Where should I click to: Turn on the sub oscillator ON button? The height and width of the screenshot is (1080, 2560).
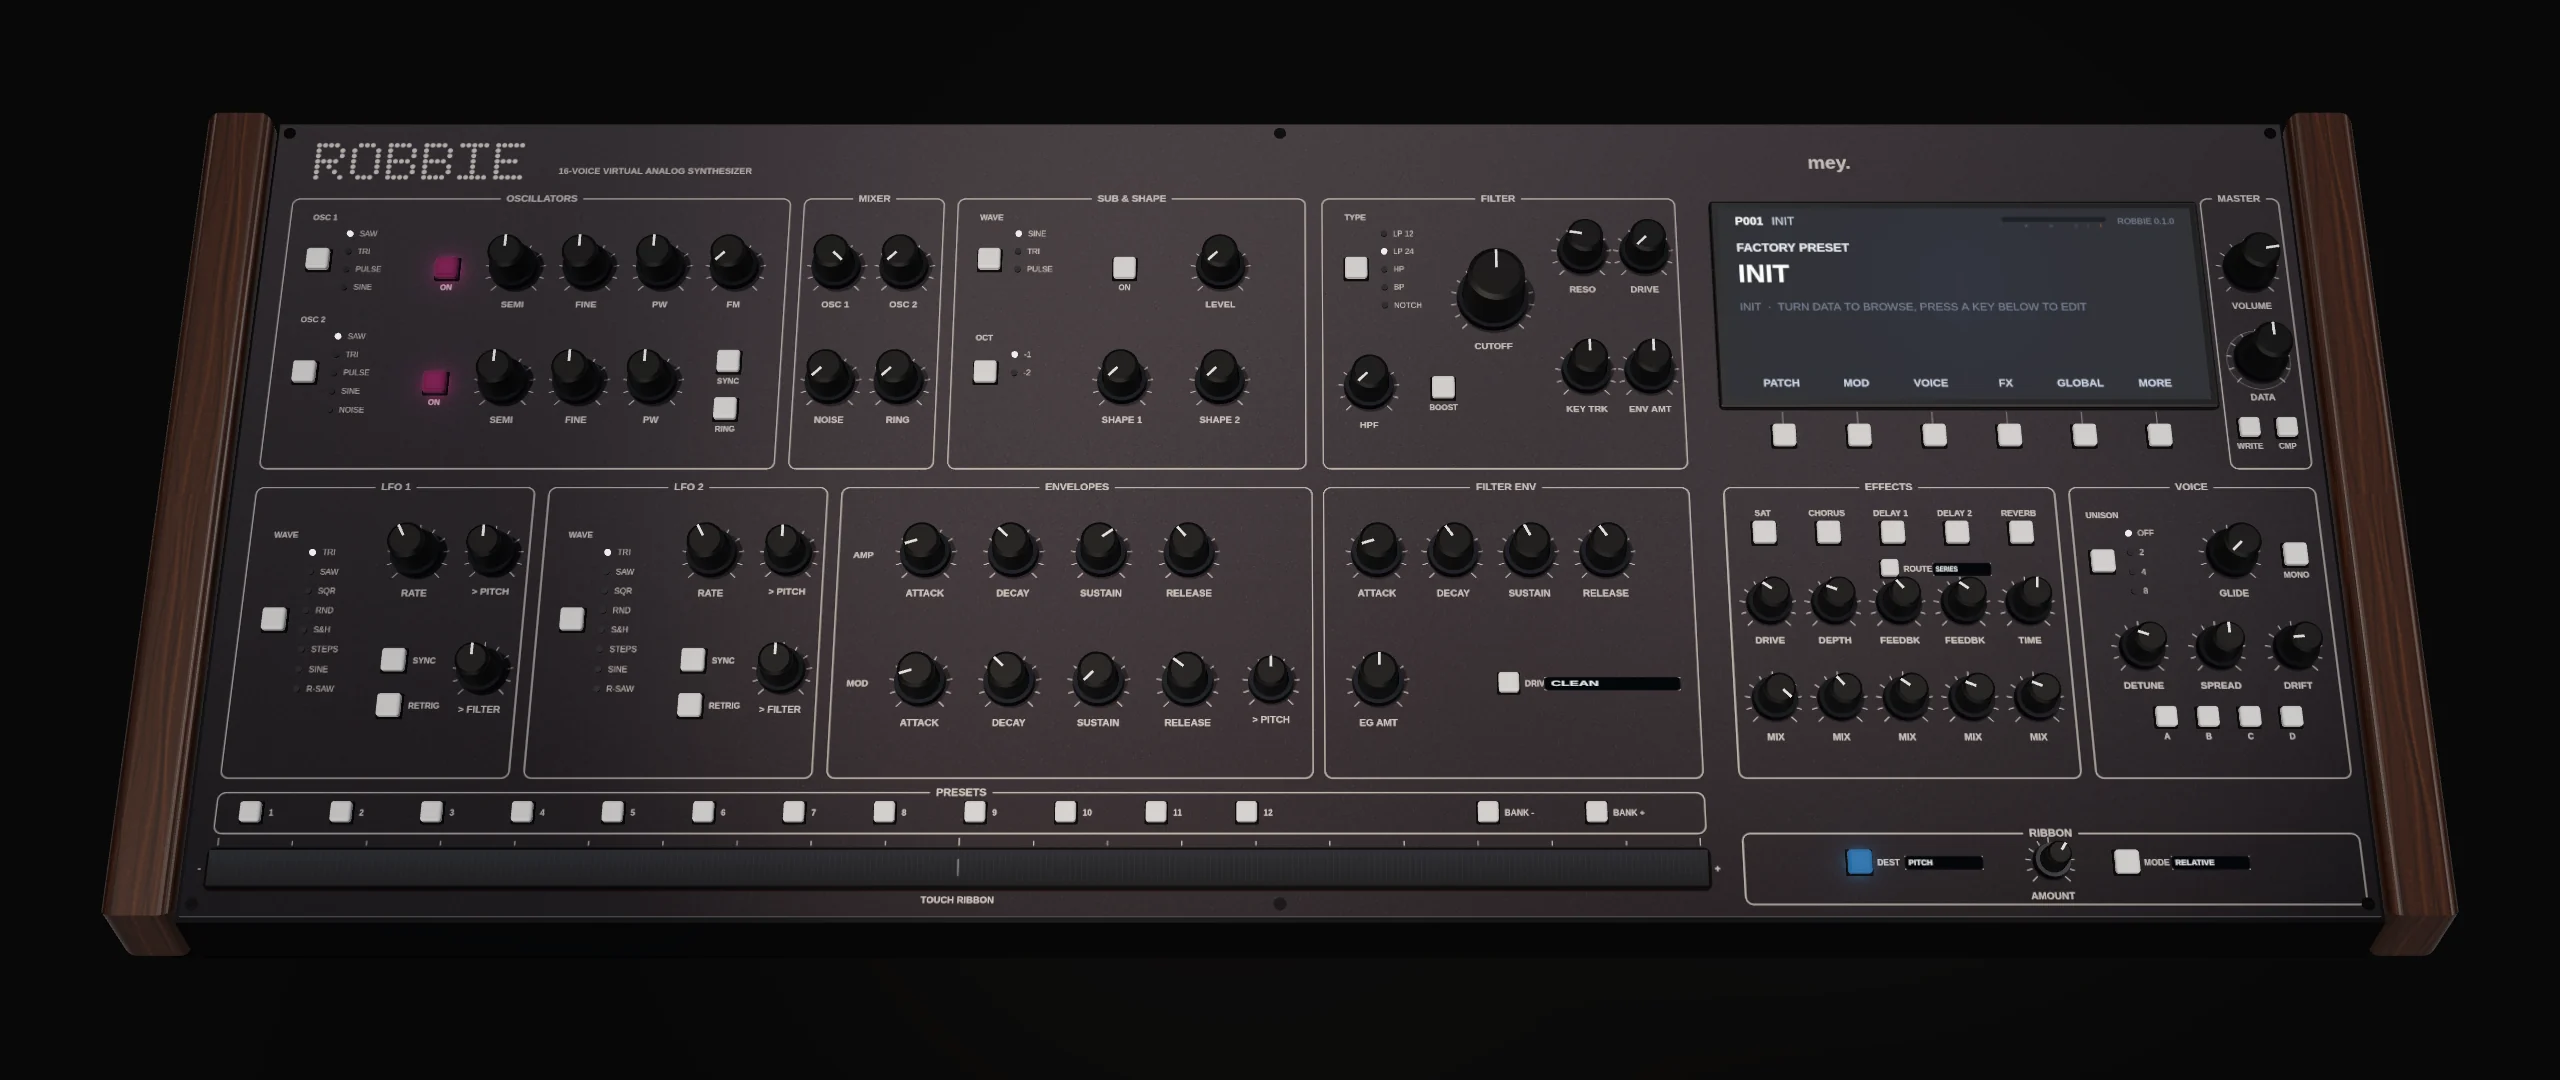click(1125, 267)
